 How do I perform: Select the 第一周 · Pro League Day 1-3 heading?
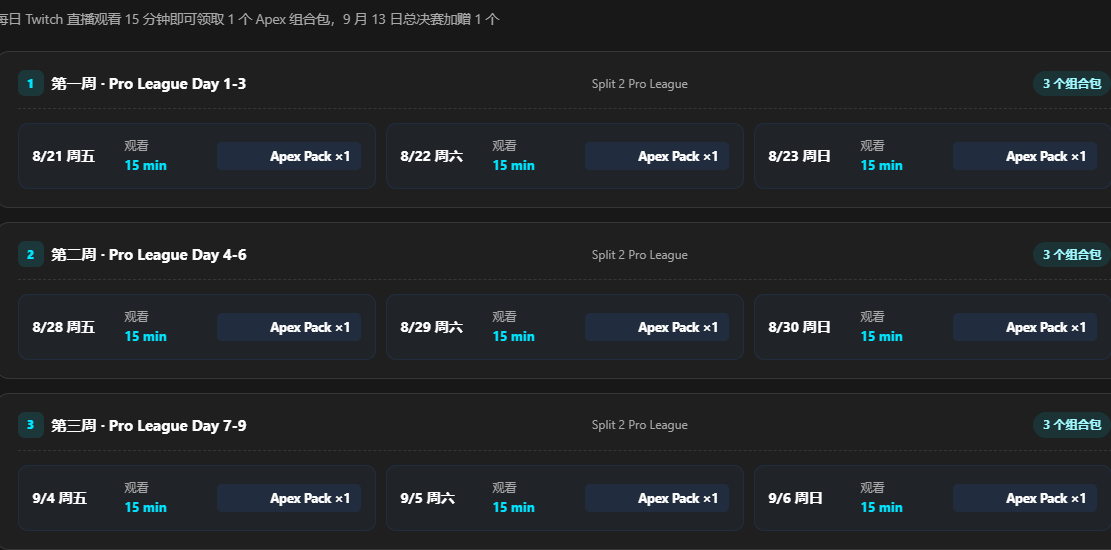click(149, 84)
